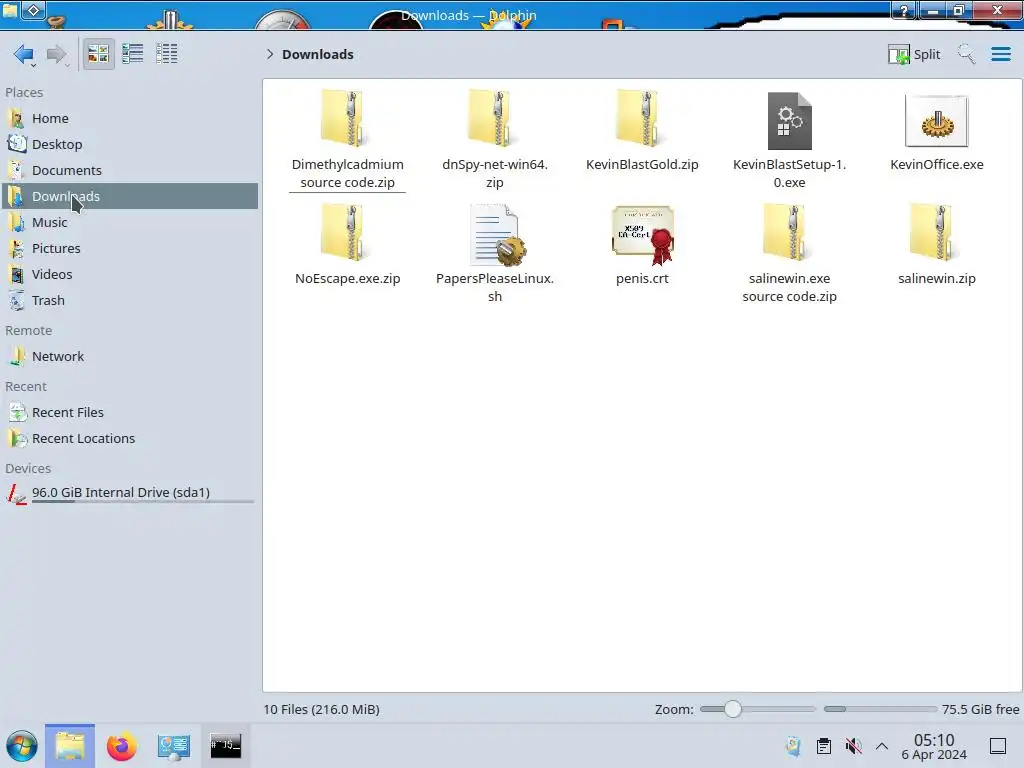Open the system settings taskbar icon
The height and width of the screenshot is (768, 1024).
174,746
